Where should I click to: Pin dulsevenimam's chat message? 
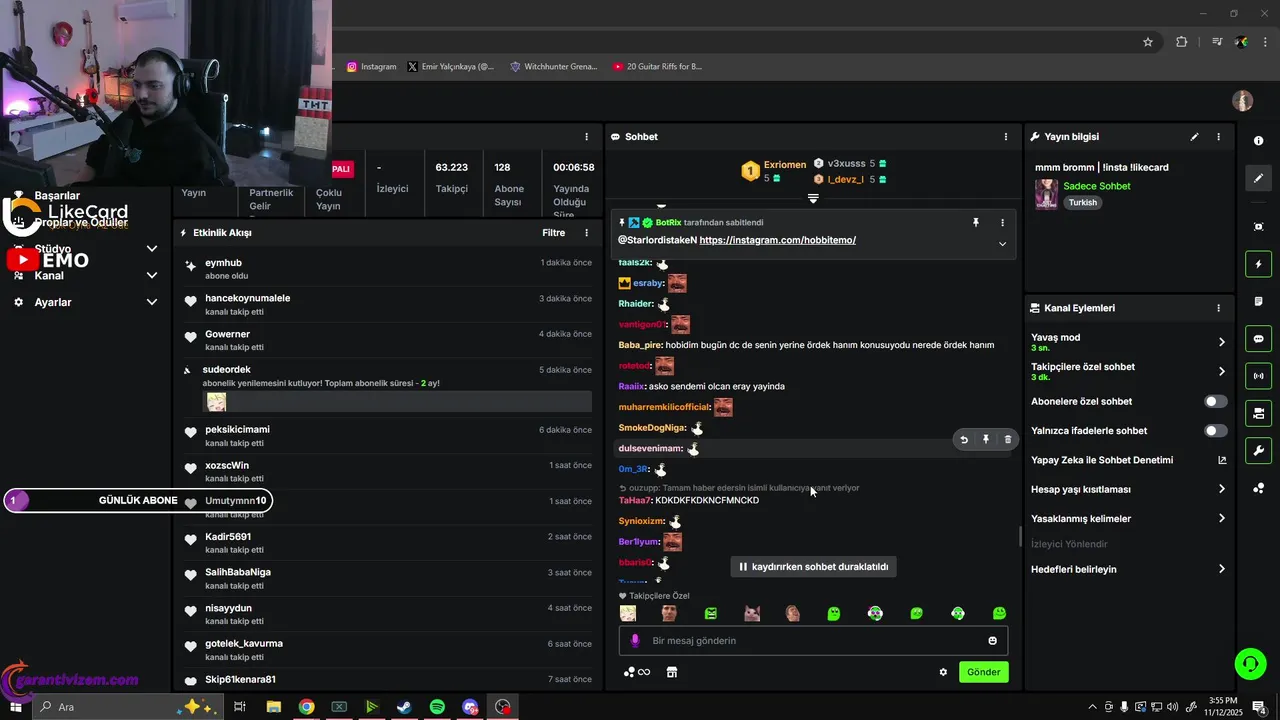point(986,439)
